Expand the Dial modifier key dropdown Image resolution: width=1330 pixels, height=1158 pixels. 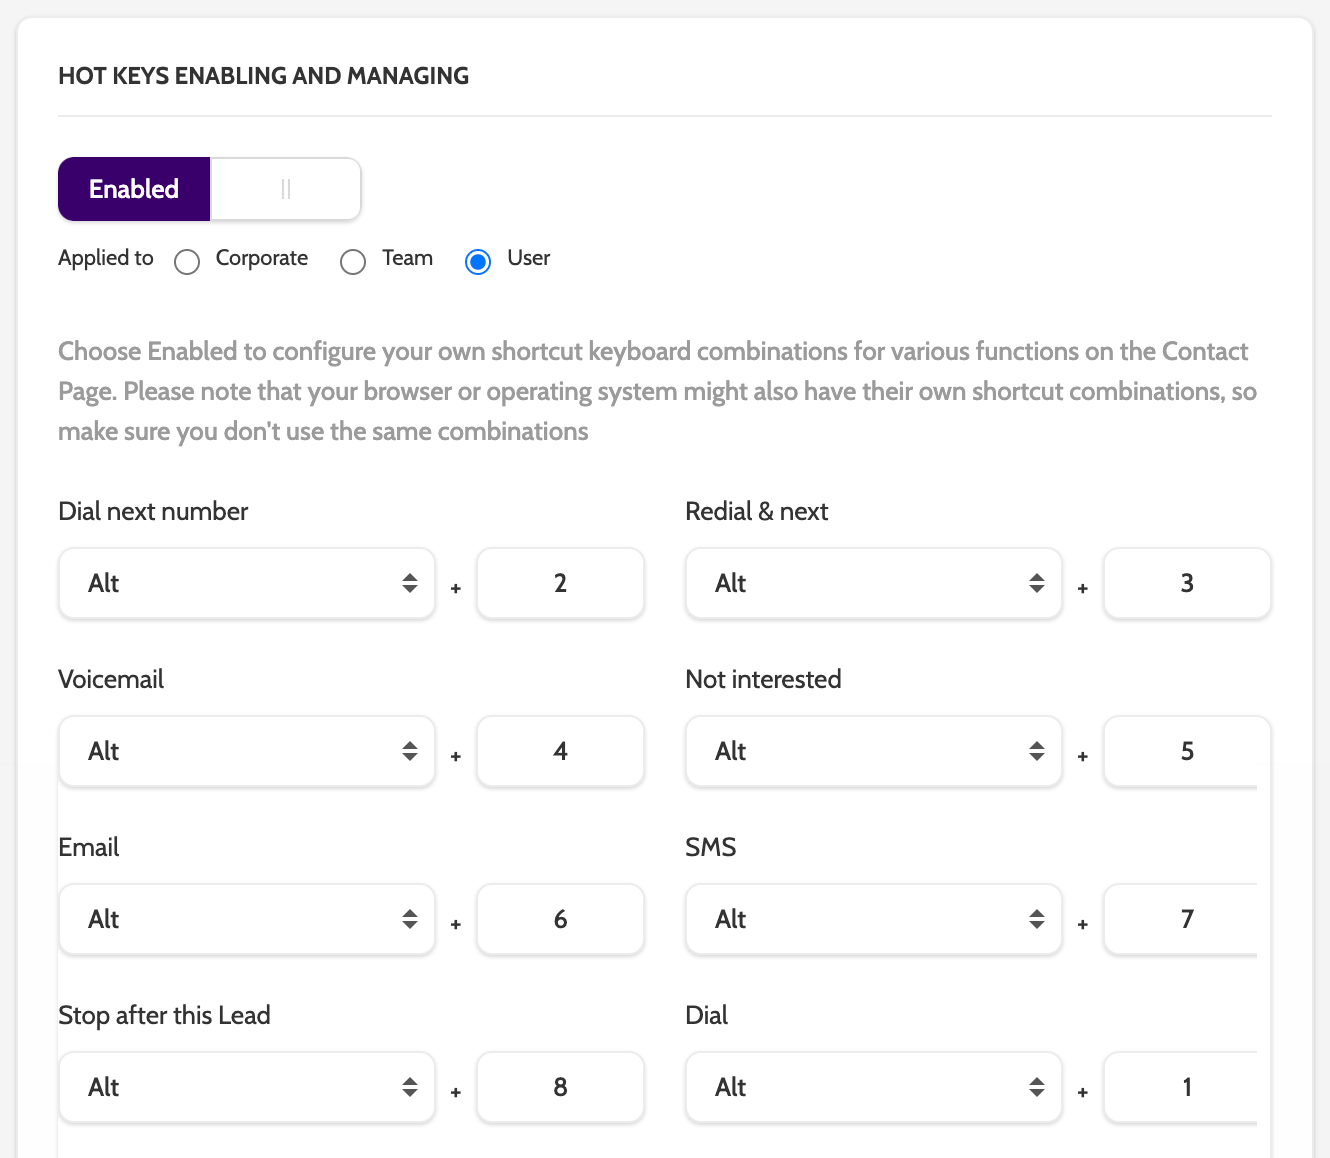(873, 1087)
